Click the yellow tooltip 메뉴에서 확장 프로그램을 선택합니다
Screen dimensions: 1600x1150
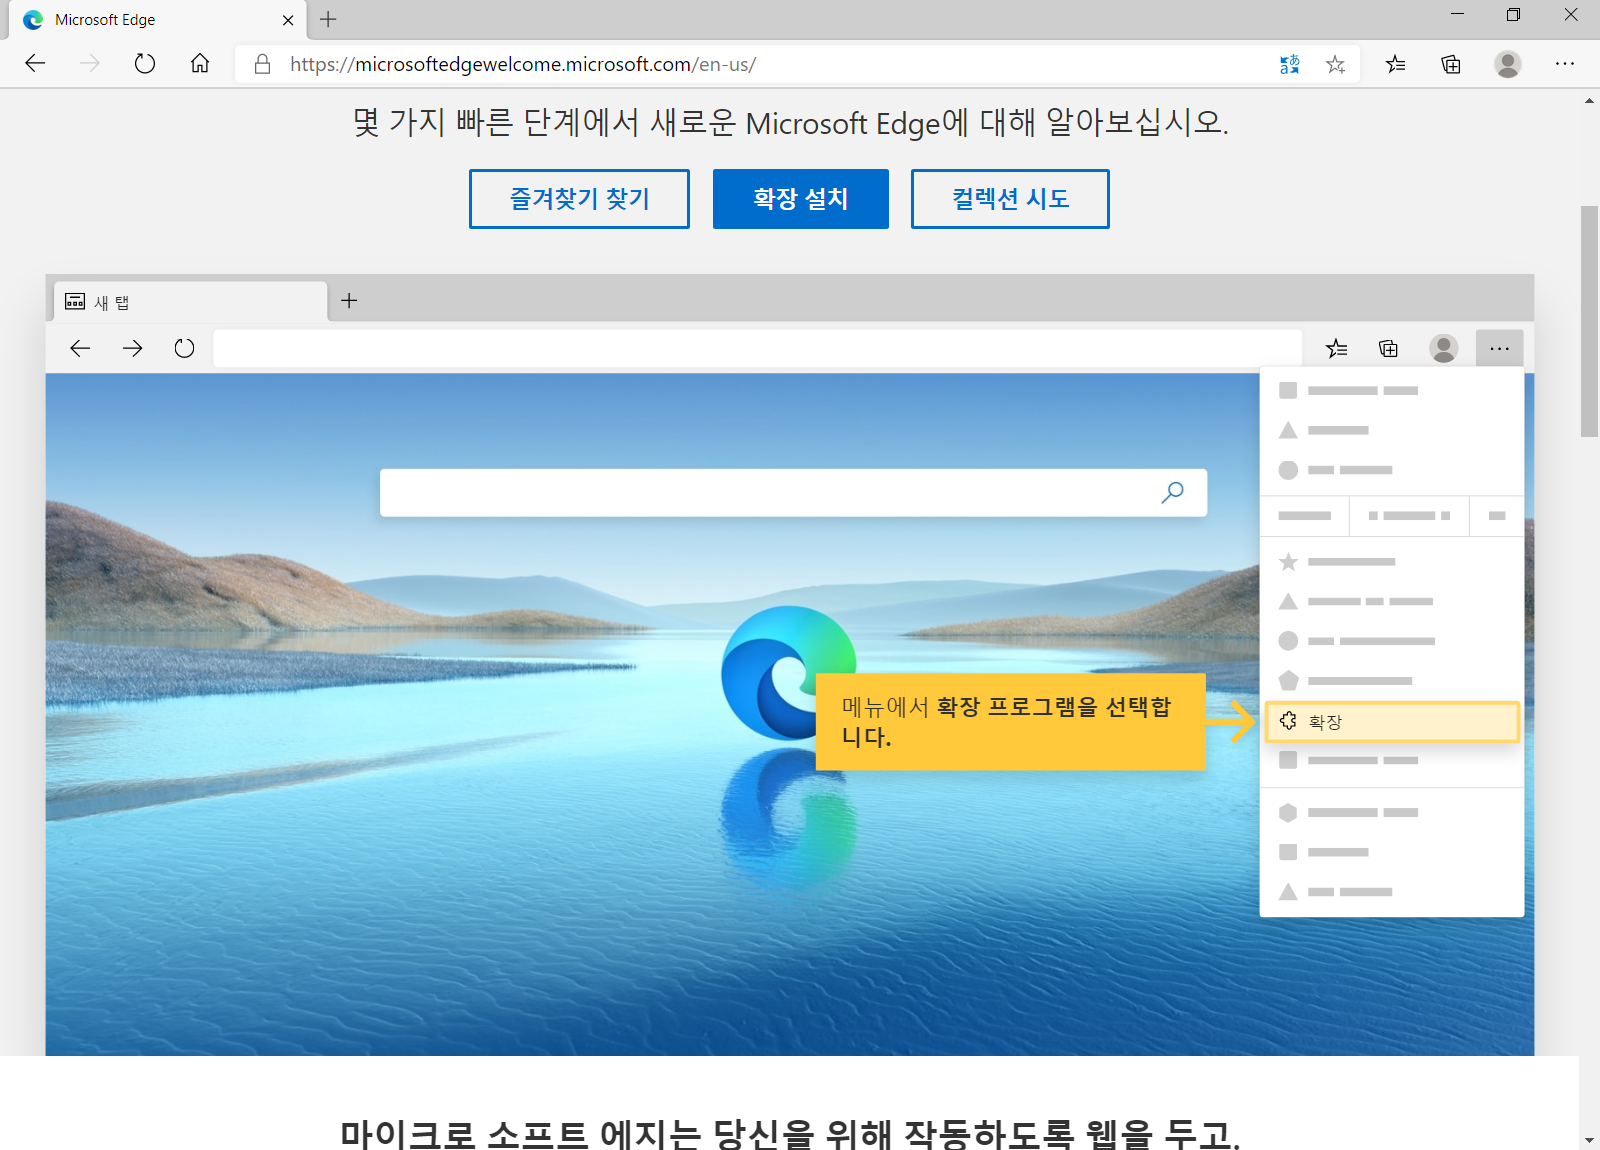click(1010, 722)
